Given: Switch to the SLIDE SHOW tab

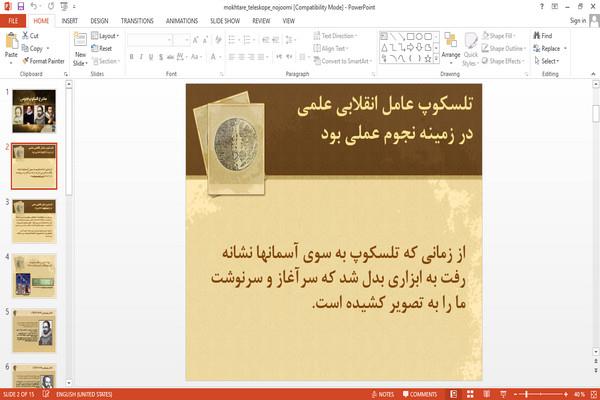Looking at the screenshot, I should [225, 21].
